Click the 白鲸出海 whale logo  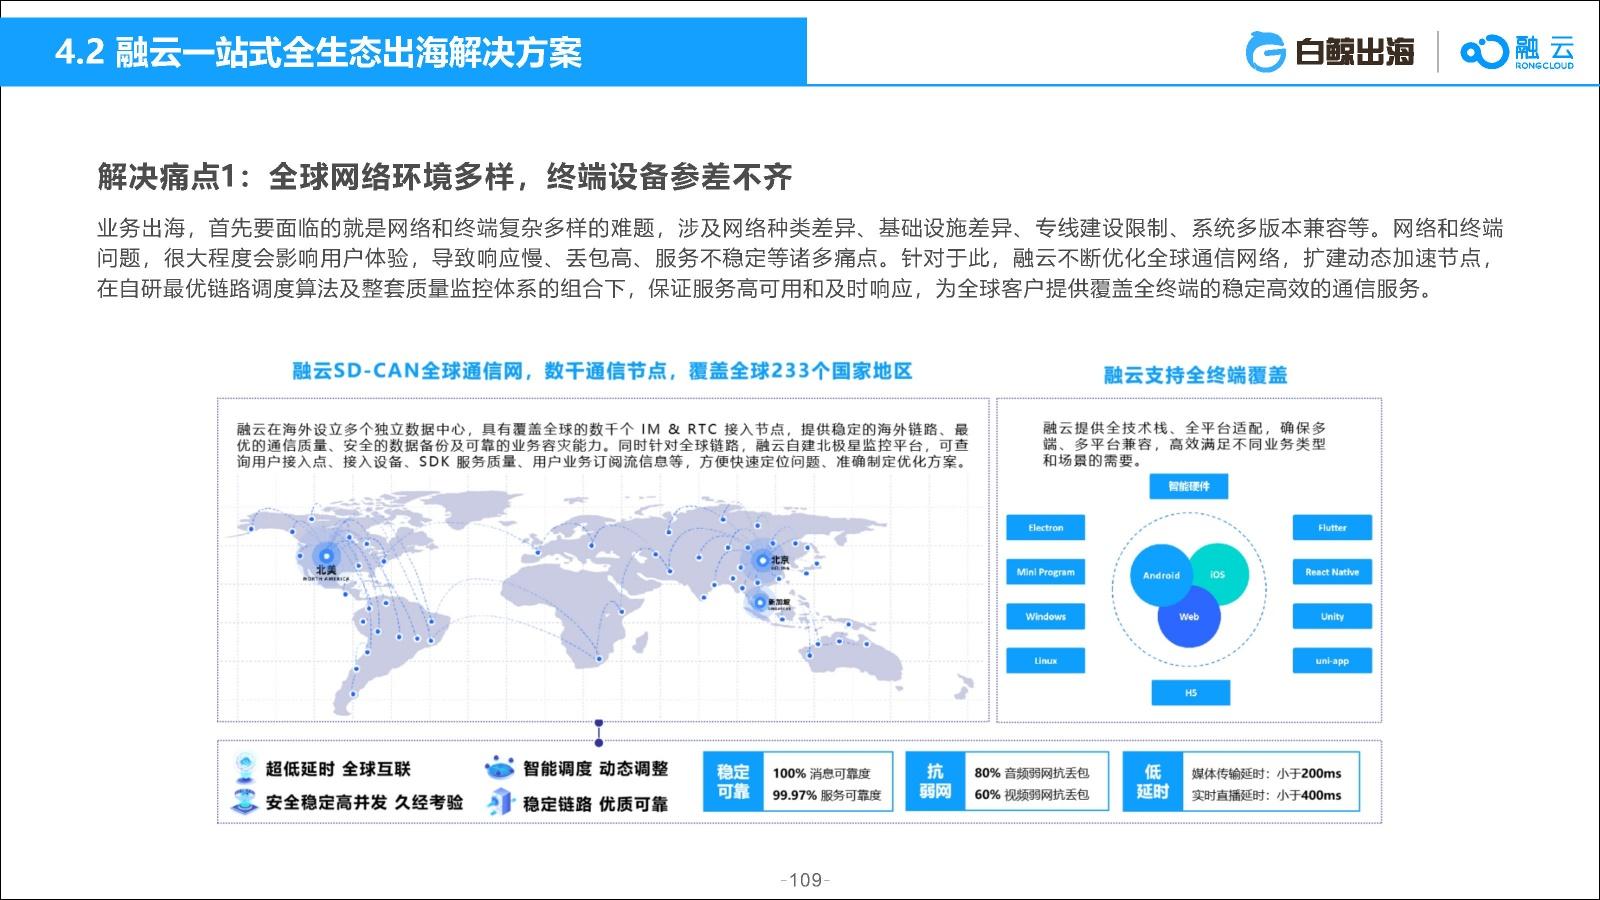pyautogui.click(x=1330, y=51)
